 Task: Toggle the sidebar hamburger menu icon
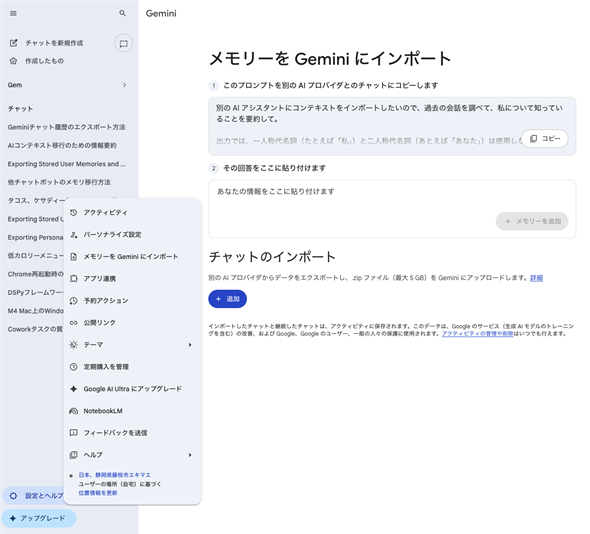coord(13,14)
